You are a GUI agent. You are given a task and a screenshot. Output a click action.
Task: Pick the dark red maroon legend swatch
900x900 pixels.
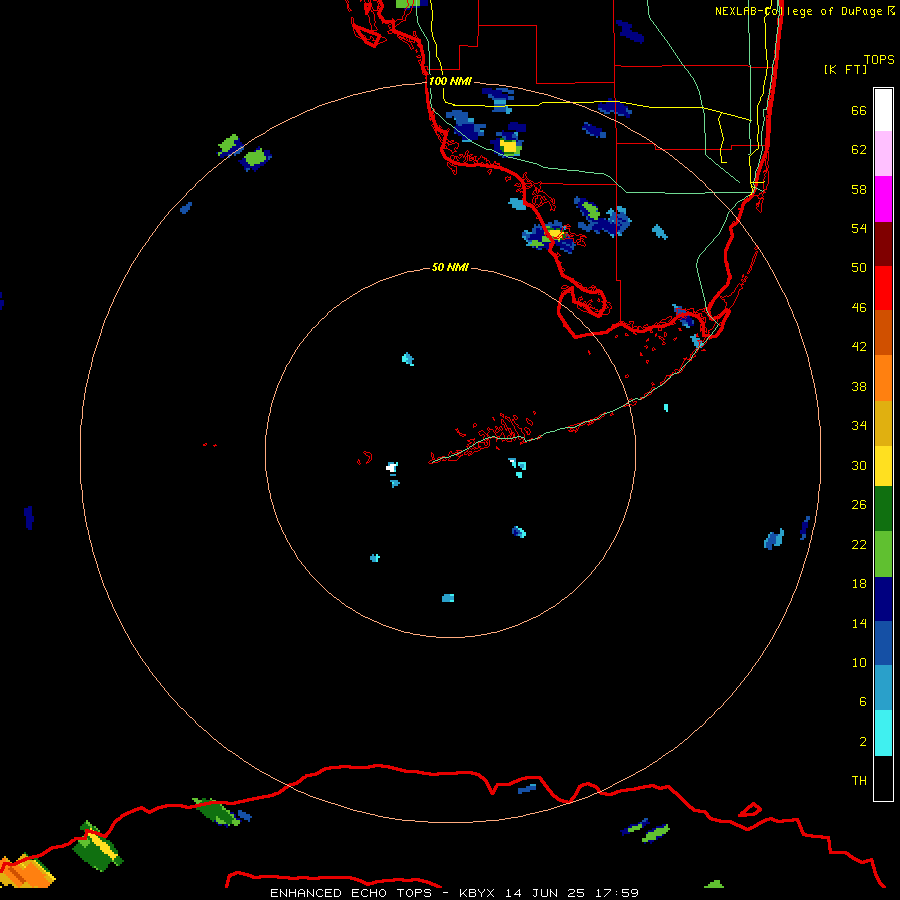pos(883,243)
